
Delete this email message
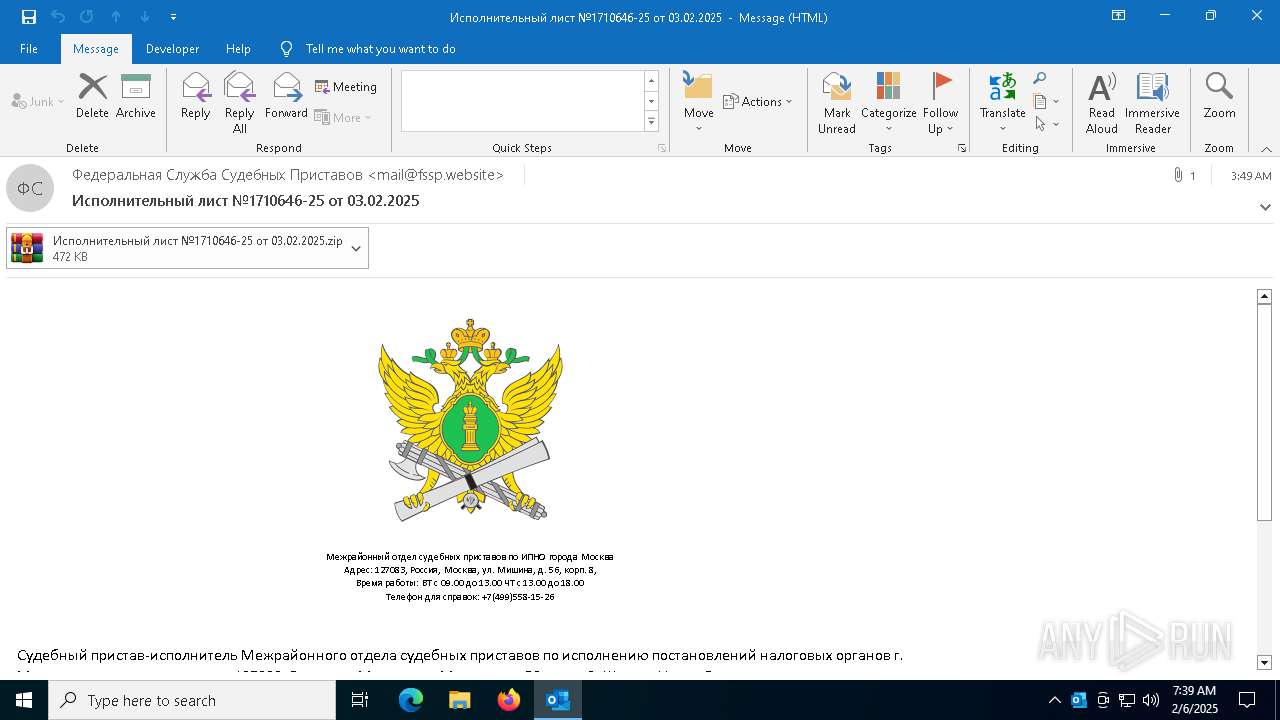pos(92,96)
